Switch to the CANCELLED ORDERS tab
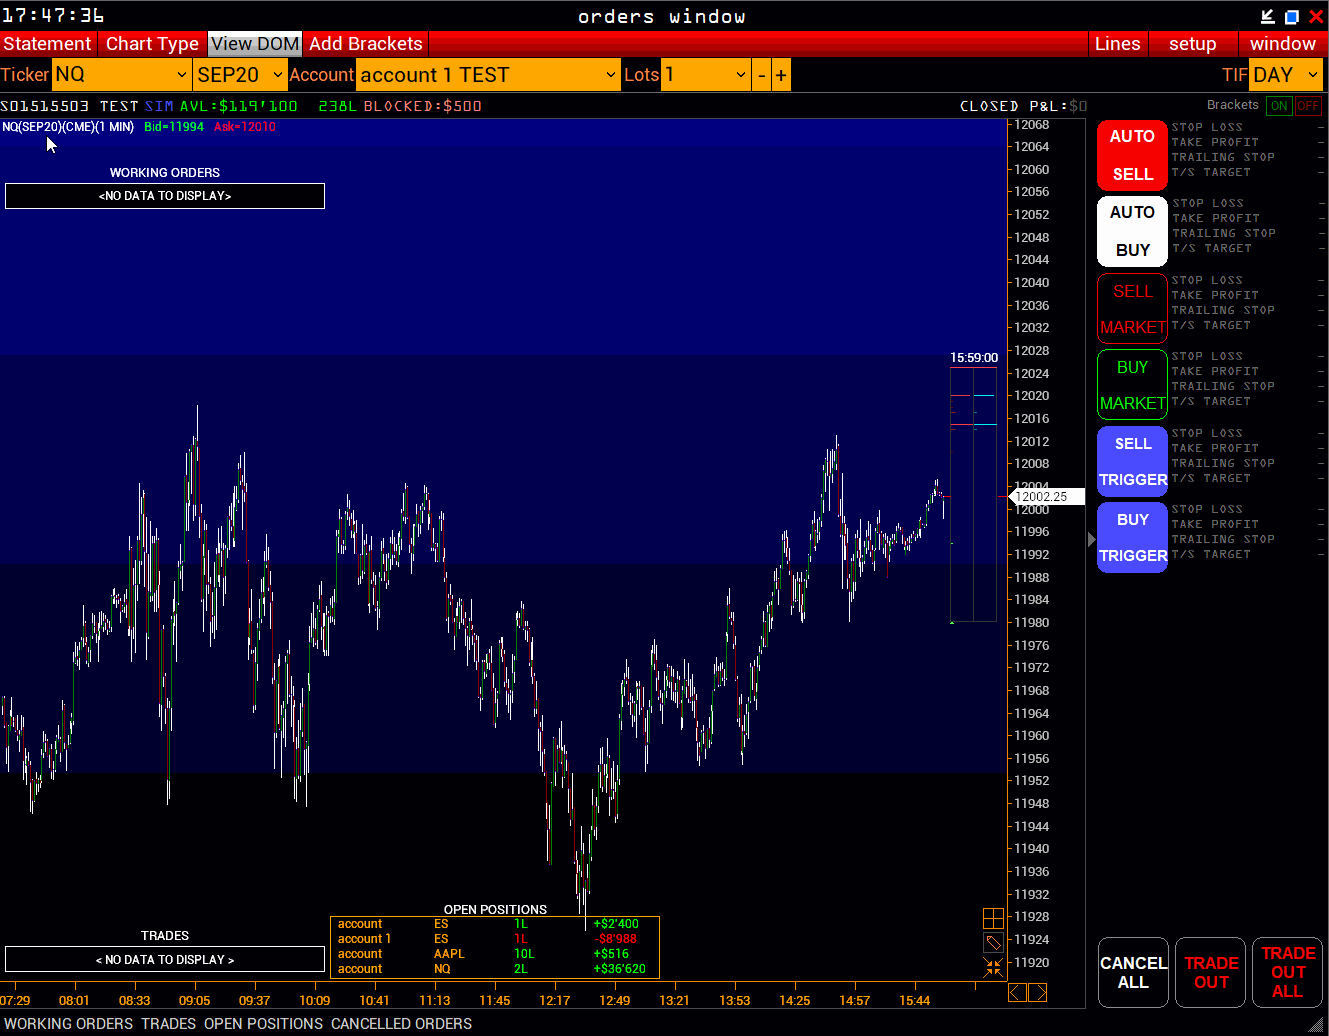The width and height of the screenshot is (1329, 1036). tap(401, 1024)
